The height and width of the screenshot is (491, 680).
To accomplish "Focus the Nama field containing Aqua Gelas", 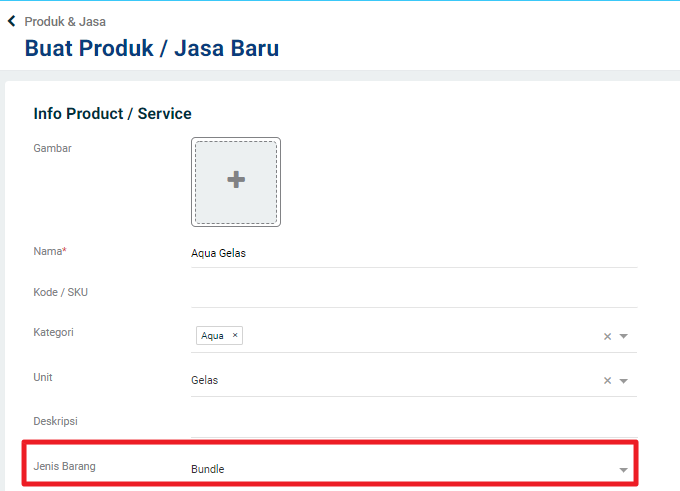I will [x=414, y=253].
